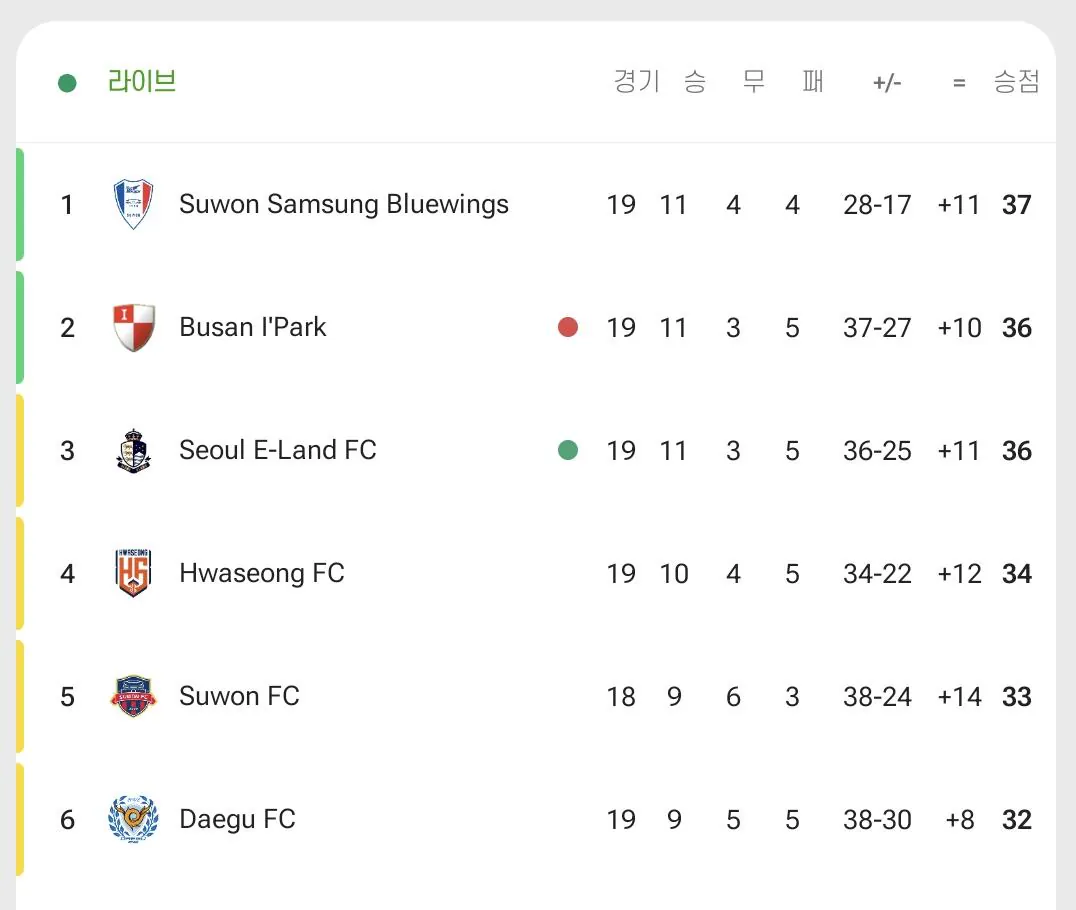Open the Hwaseong FC team link
This screenshot has width=1076, height=910.
pos(261,574)
